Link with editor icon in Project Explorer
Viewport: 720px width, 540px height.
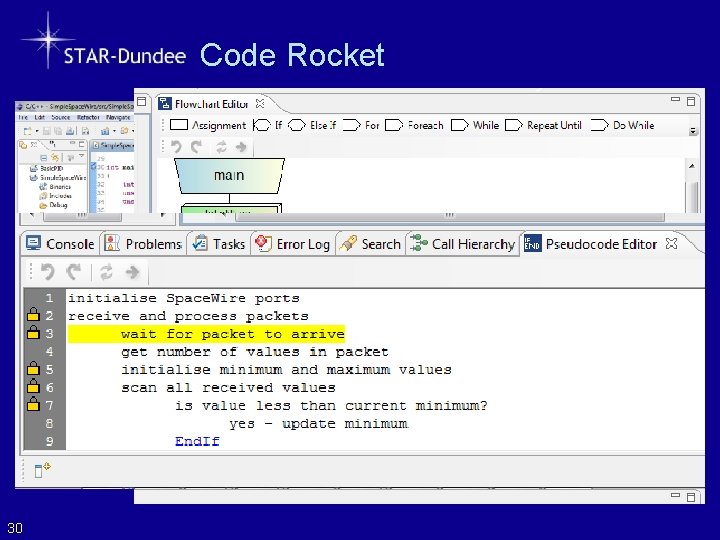55,158
